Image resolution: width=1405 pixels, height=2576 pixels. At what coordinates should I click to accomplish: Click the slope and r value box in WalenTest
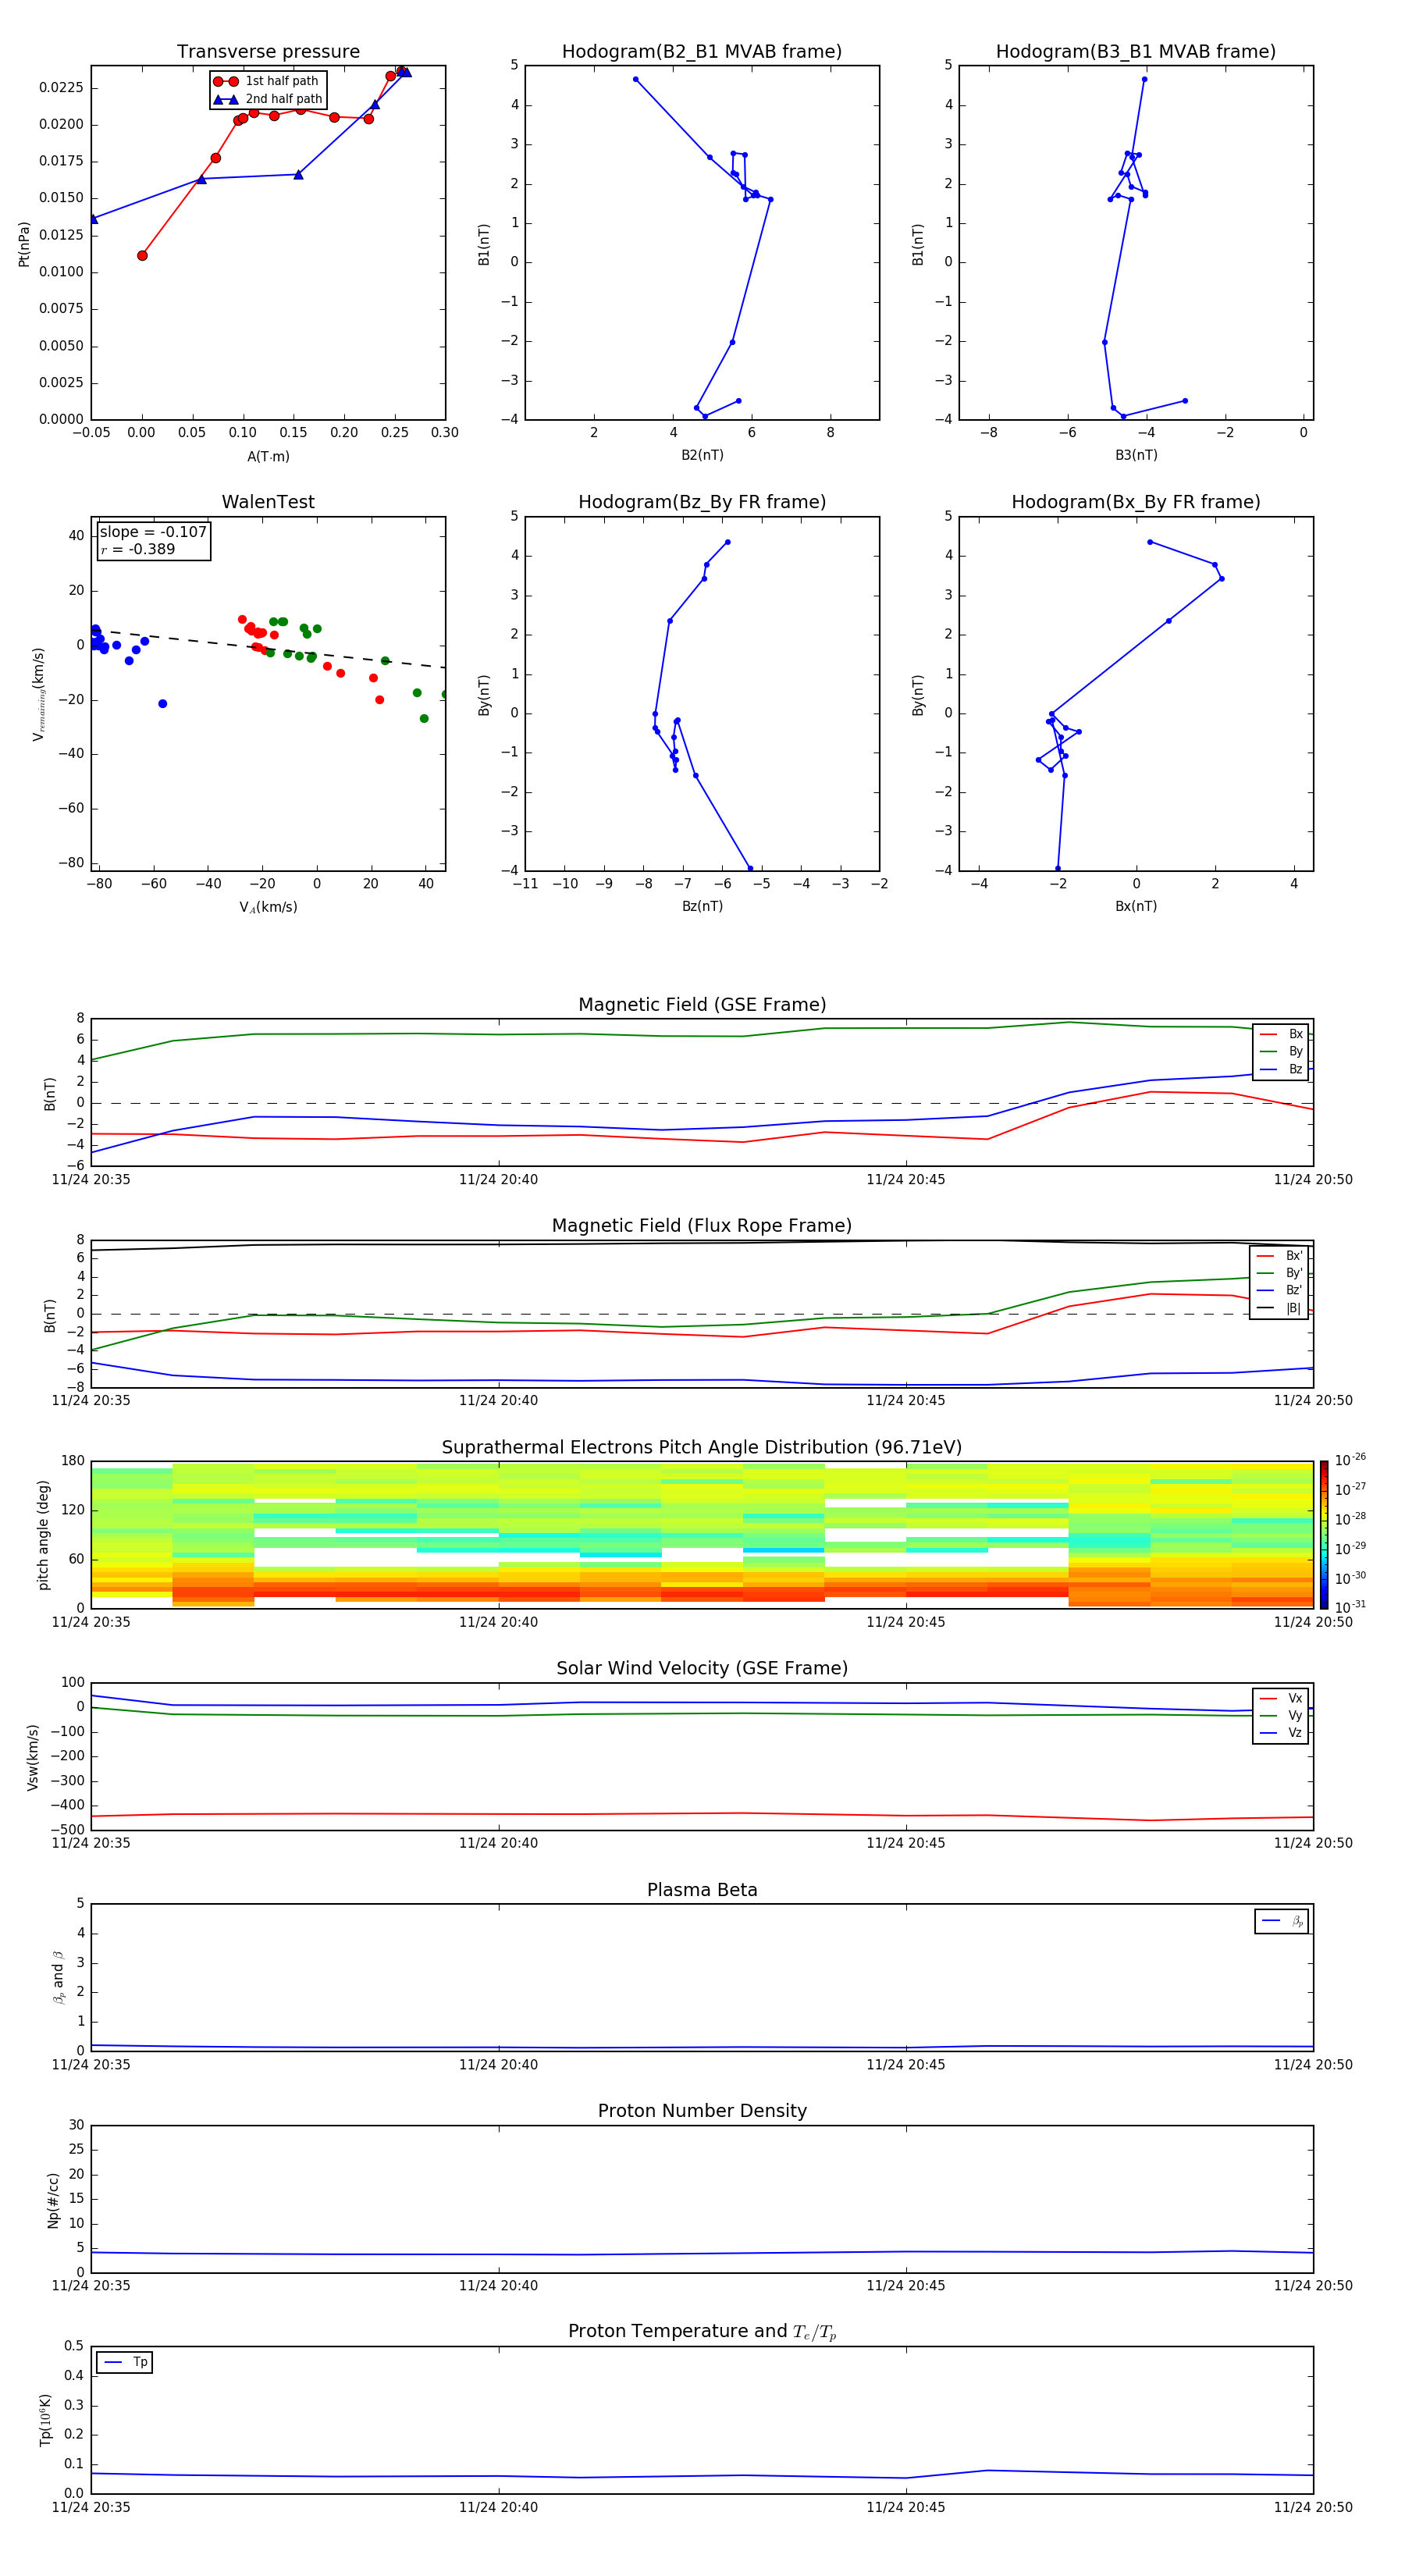[x=153, y=540]
